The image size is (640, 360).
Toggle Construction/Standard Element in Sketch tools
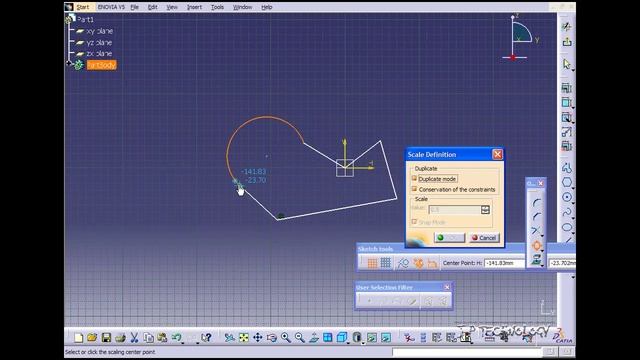coord(403,263)
